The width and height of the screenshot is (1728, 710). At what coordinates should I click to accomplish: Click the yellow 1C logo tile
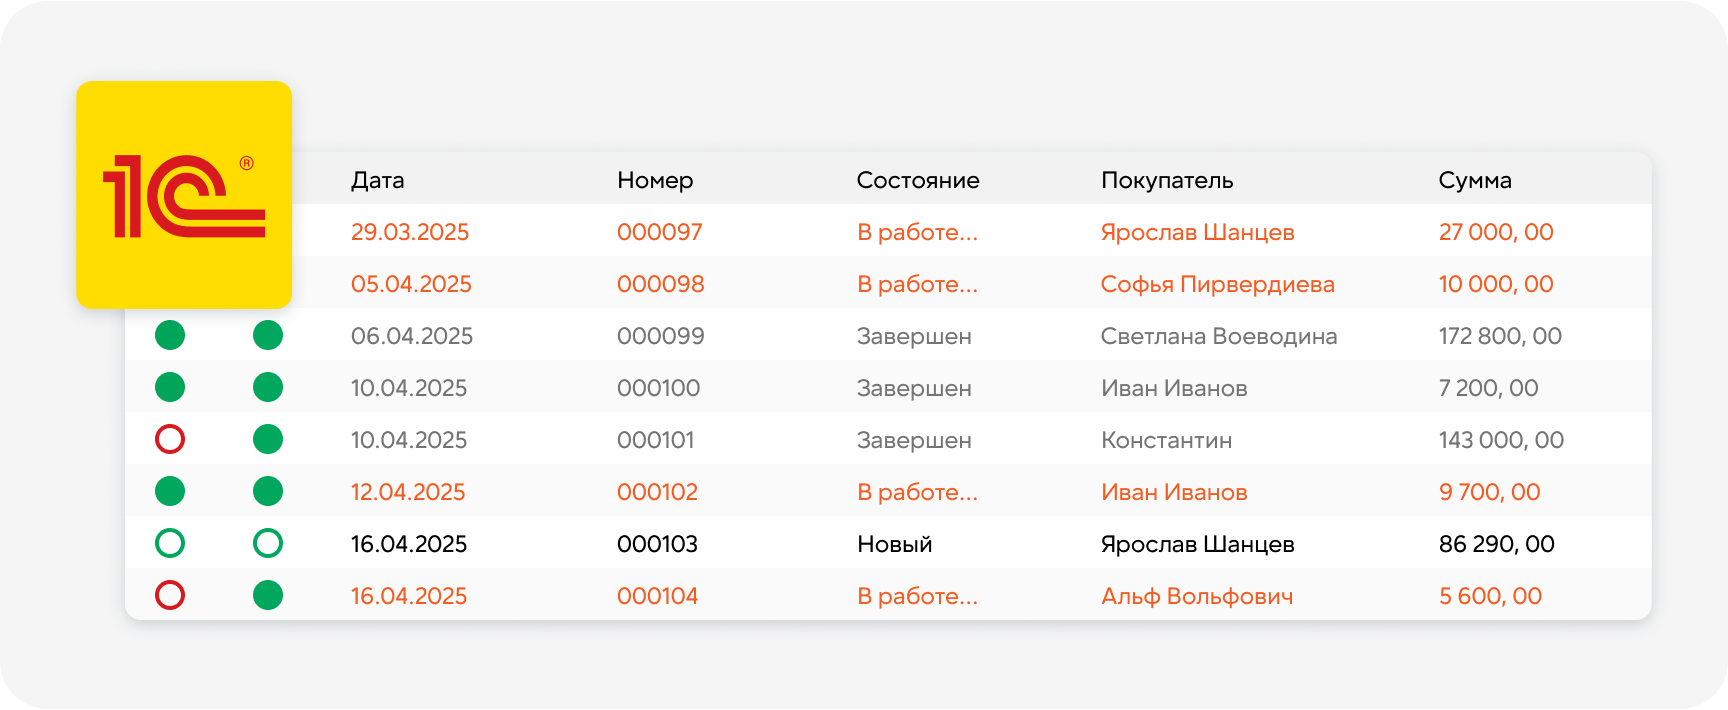184,195
